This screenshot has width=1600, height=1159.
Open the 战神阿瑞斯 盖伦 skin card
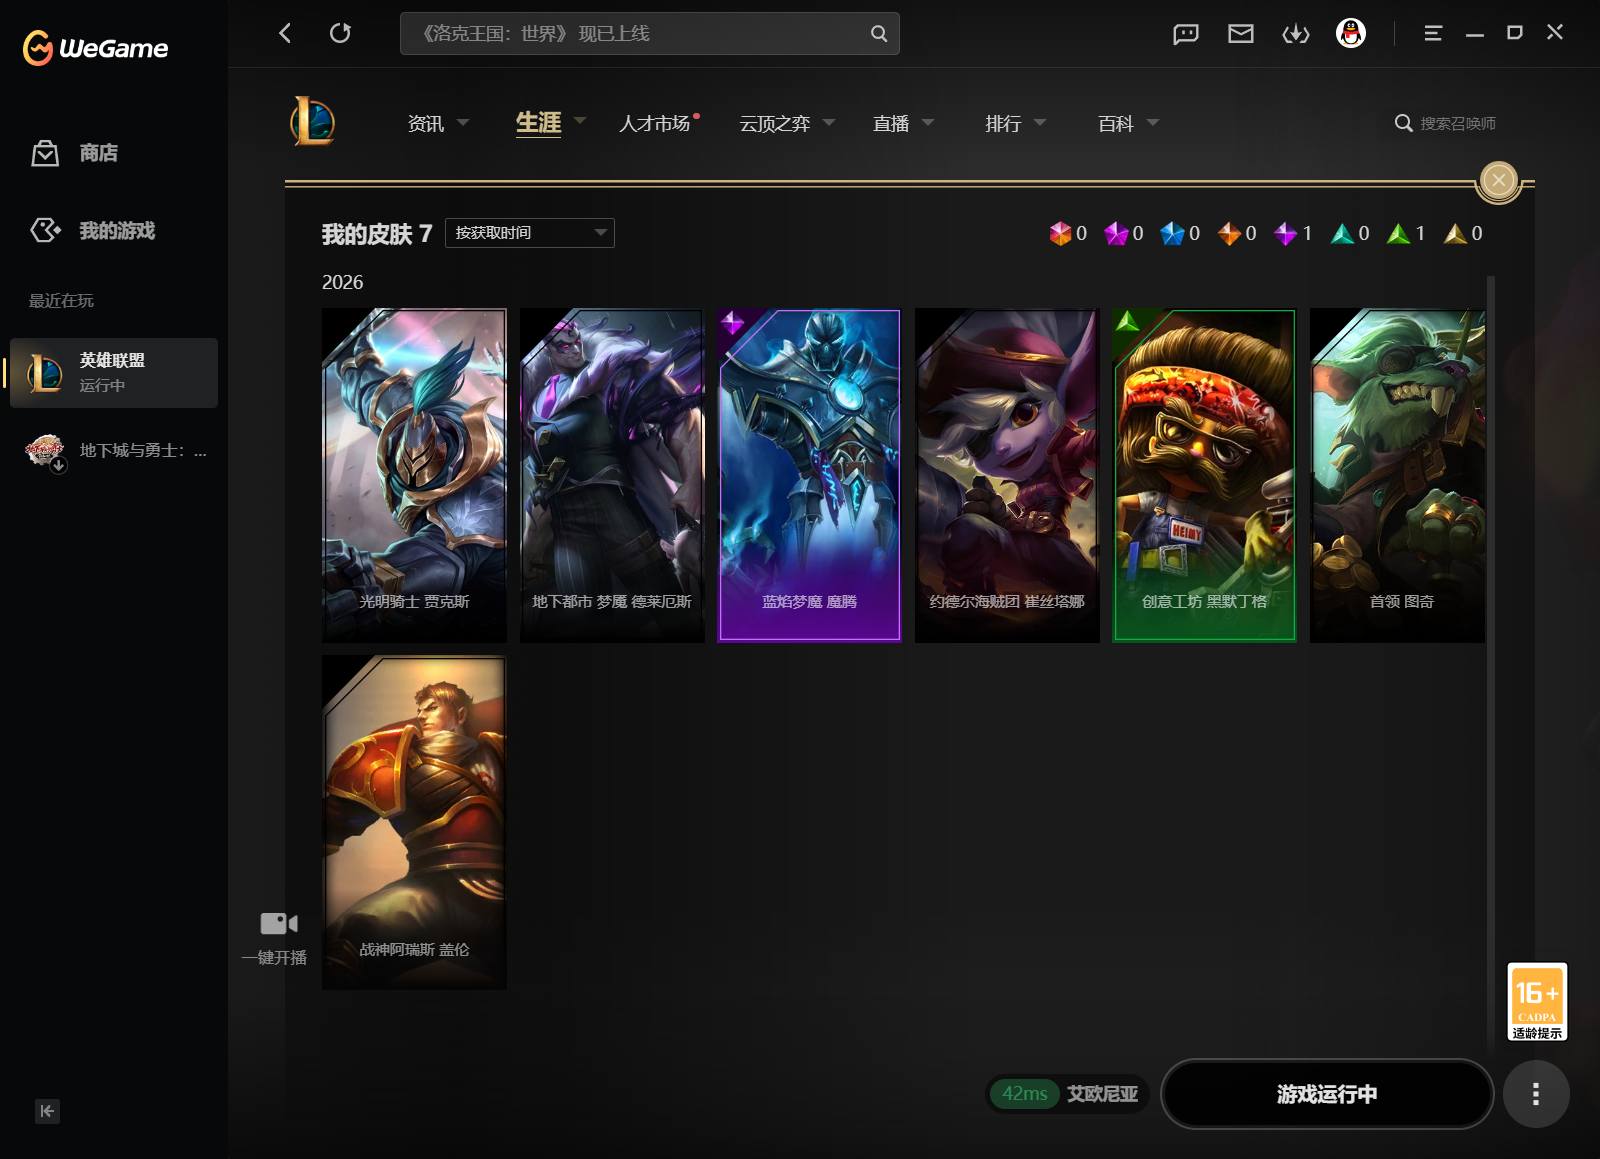(x=414, y=822)
